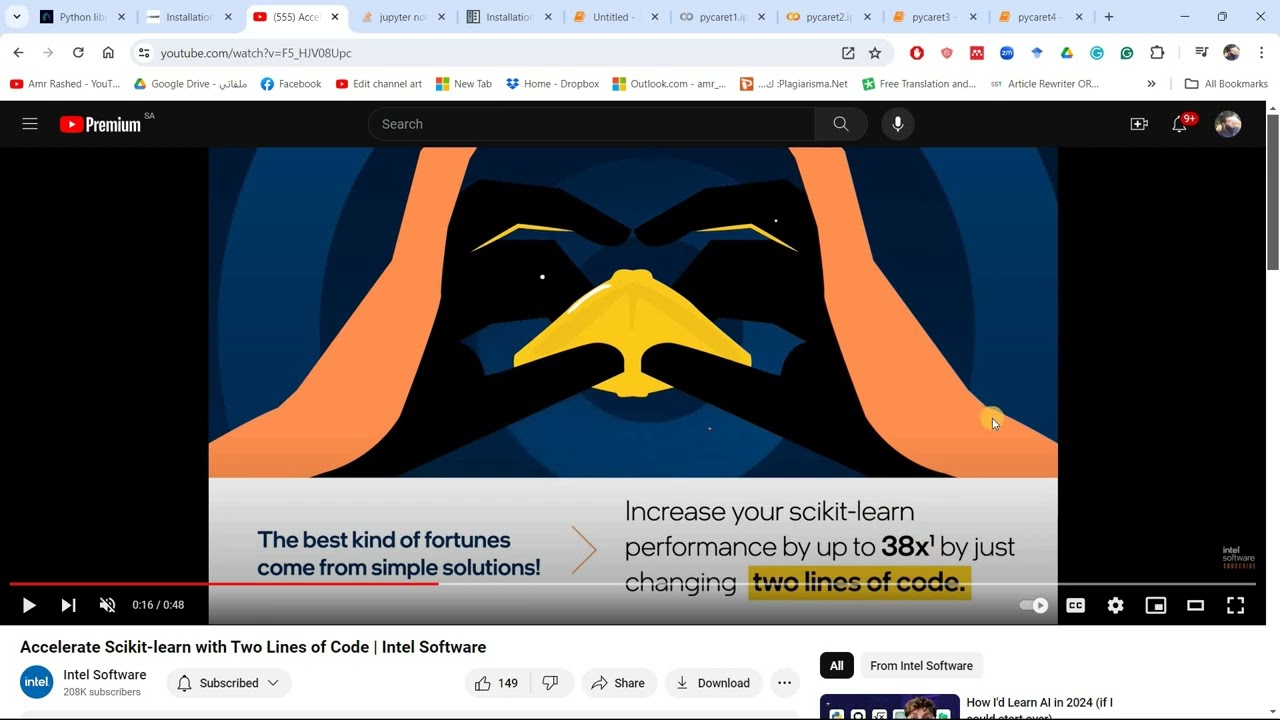Screen dimensions: 1280x720
Task: Enter fullscreen video mode
Action: pyautogui.click(x=1236, y=605)
